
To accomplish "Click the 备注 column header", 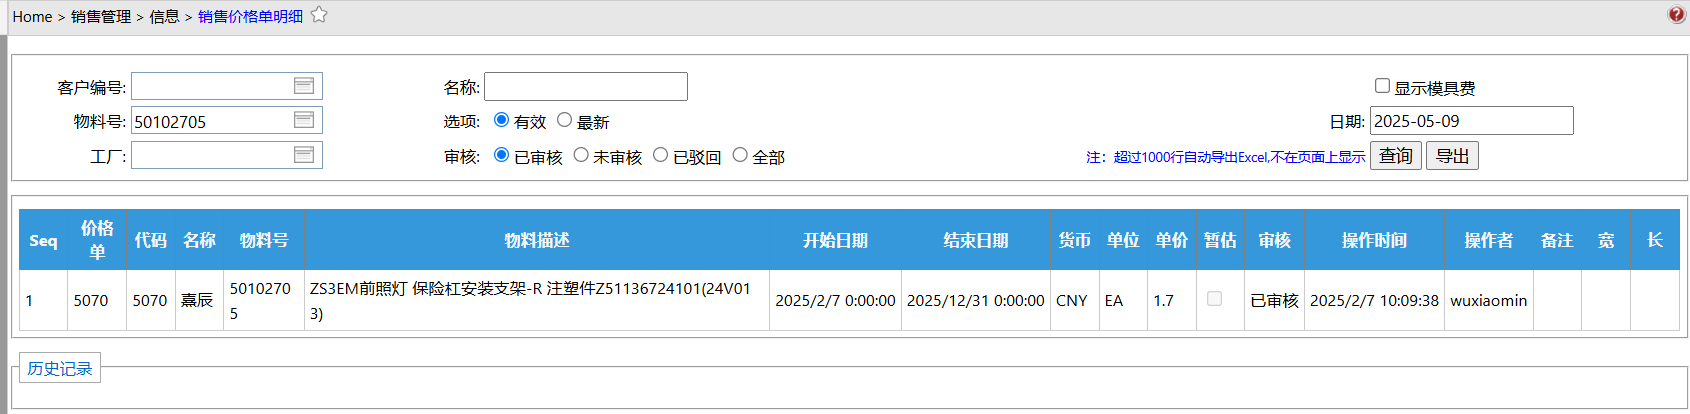I will [1557, 240].
